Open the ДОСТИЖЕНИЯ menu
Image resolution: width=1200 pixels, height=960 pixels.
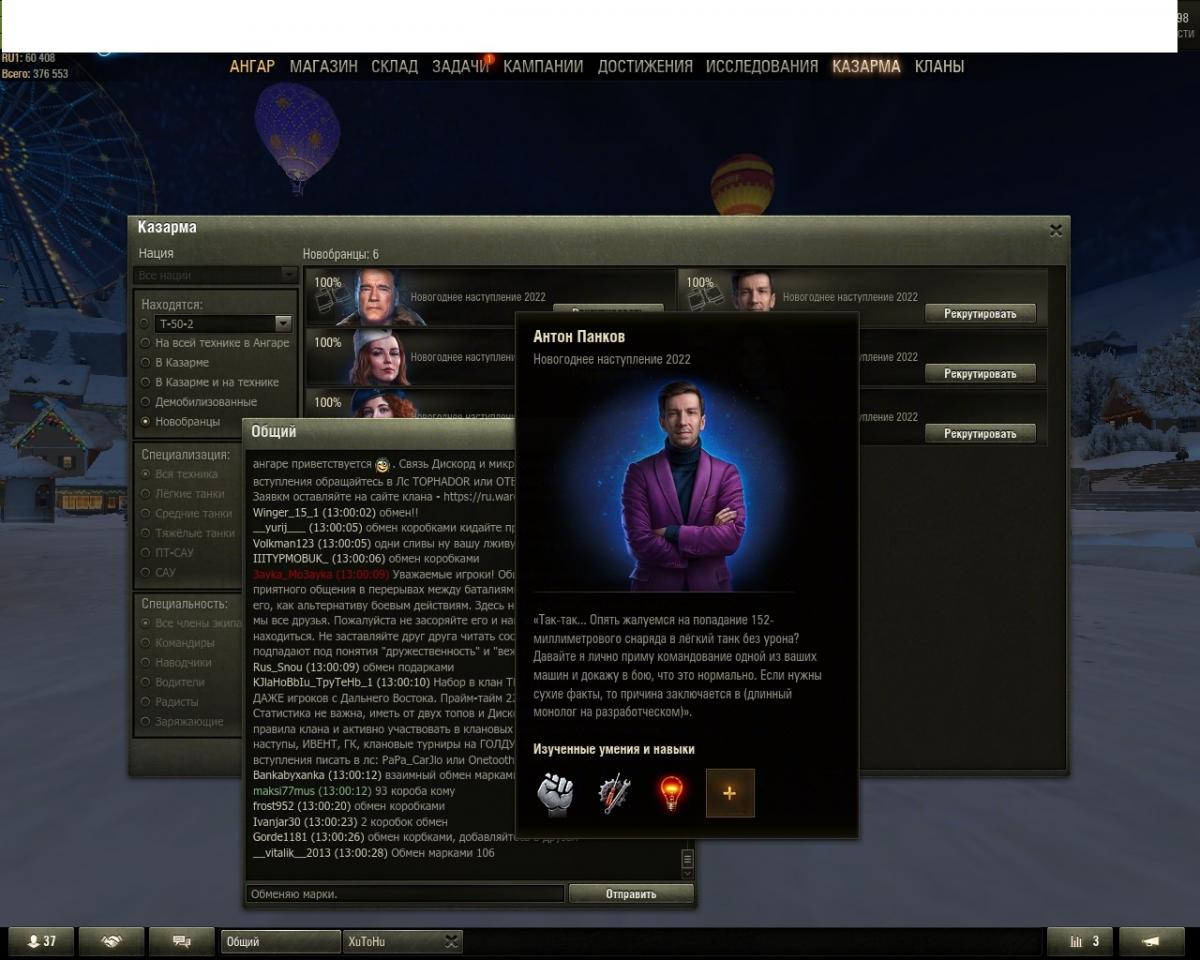645,67
